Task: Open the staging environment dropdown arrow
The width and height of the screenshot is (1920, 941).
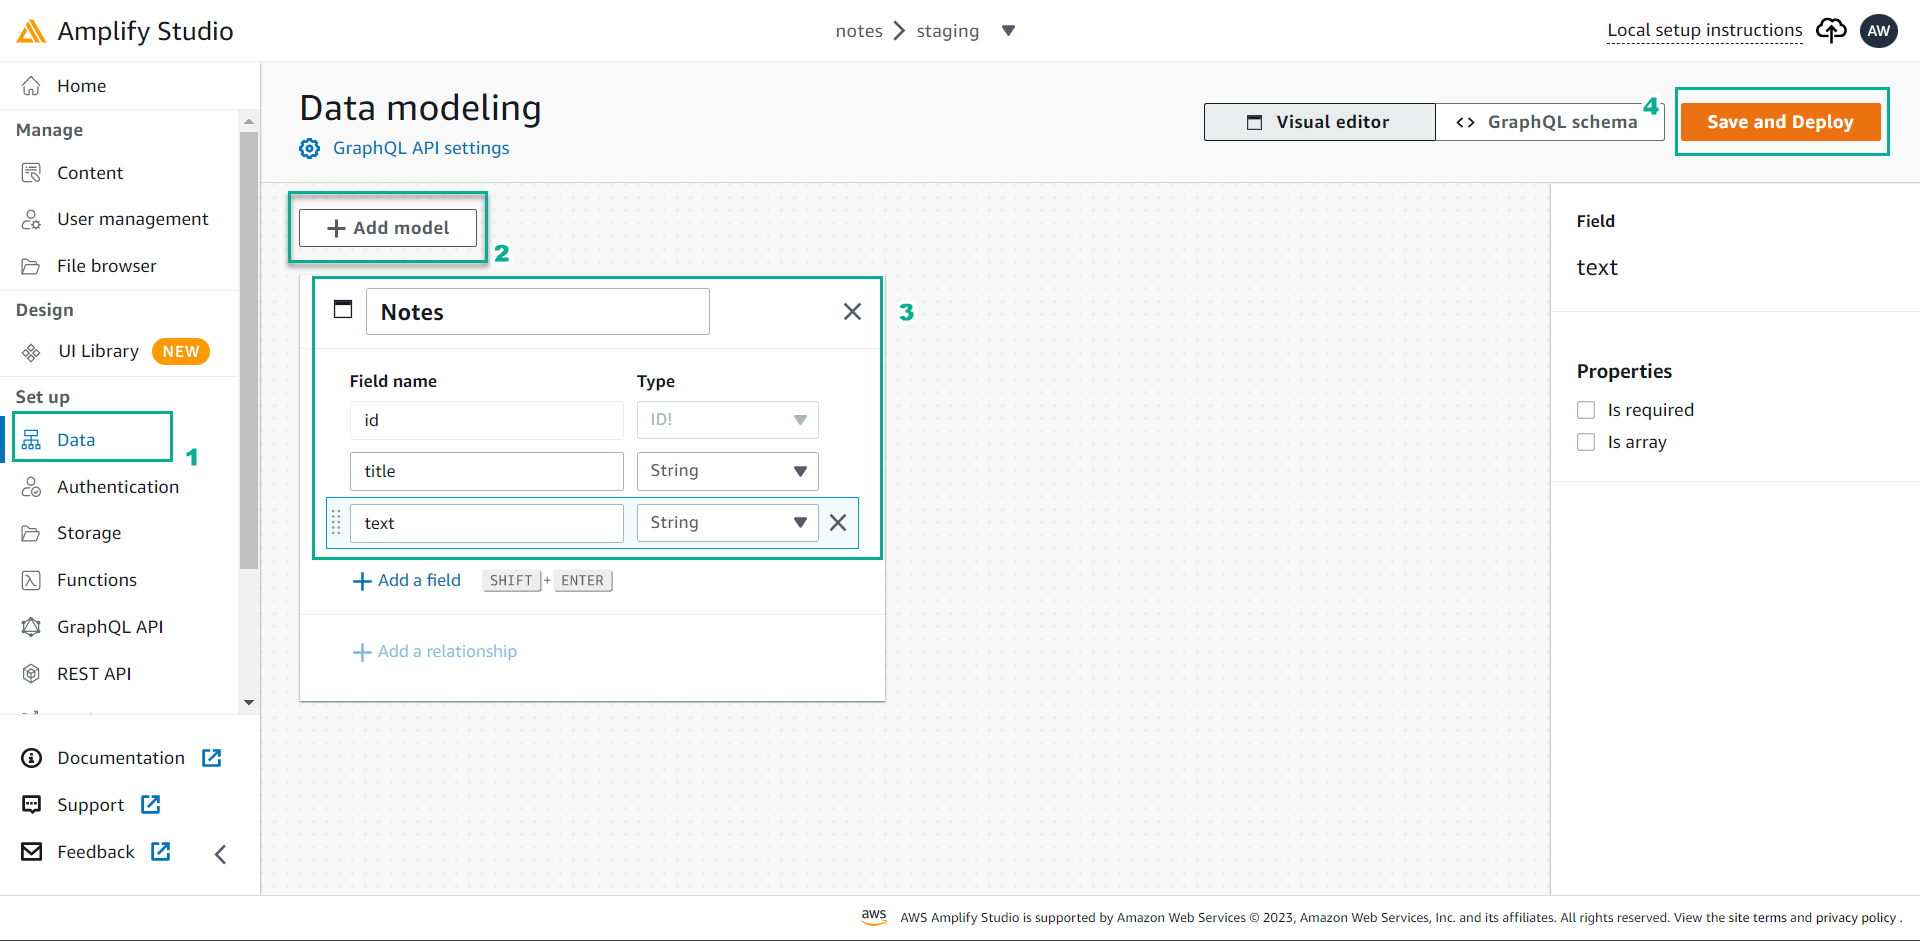Action: 1009,31
